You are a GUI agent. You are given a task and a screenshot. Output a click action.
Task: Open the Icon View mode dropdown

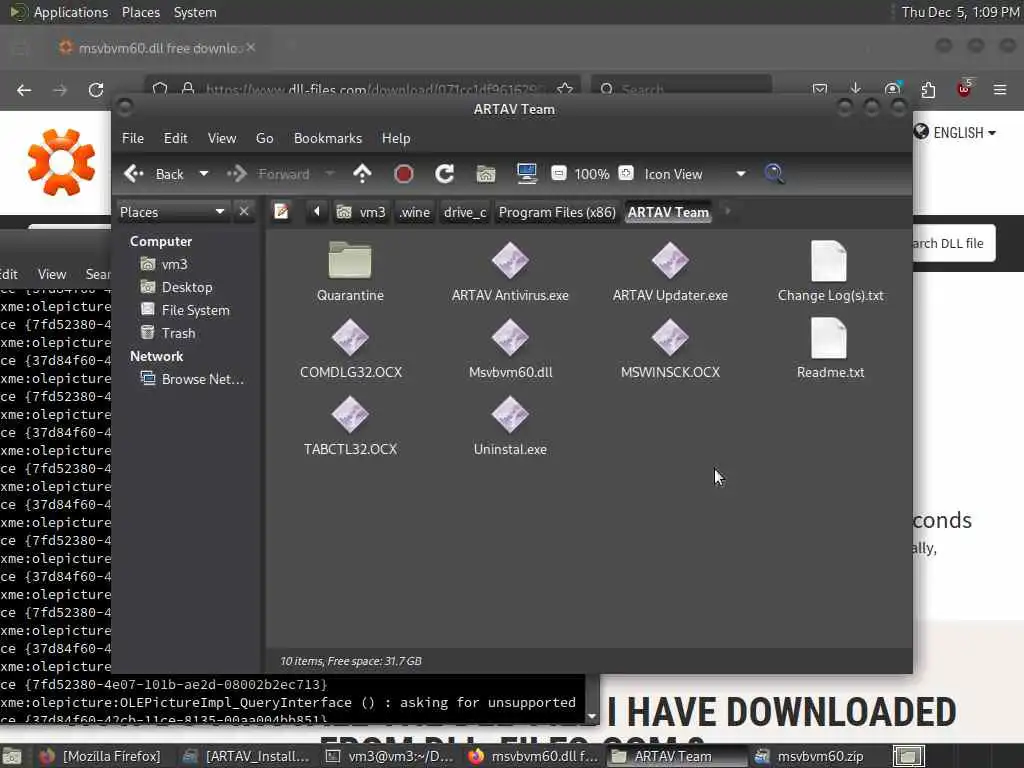(695, 174)
